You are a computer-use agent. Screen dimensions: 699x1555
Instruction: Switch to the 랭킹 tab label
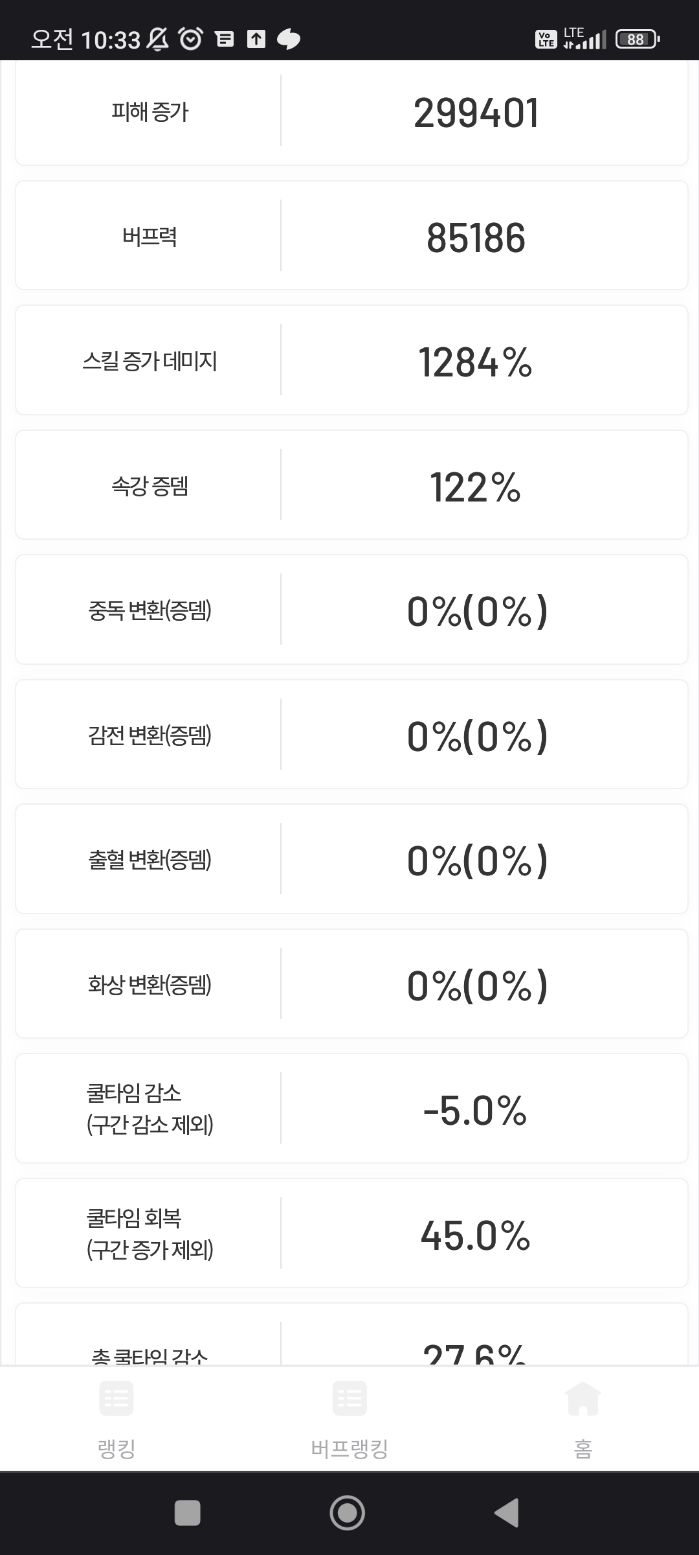click(x=117, y=1449)
